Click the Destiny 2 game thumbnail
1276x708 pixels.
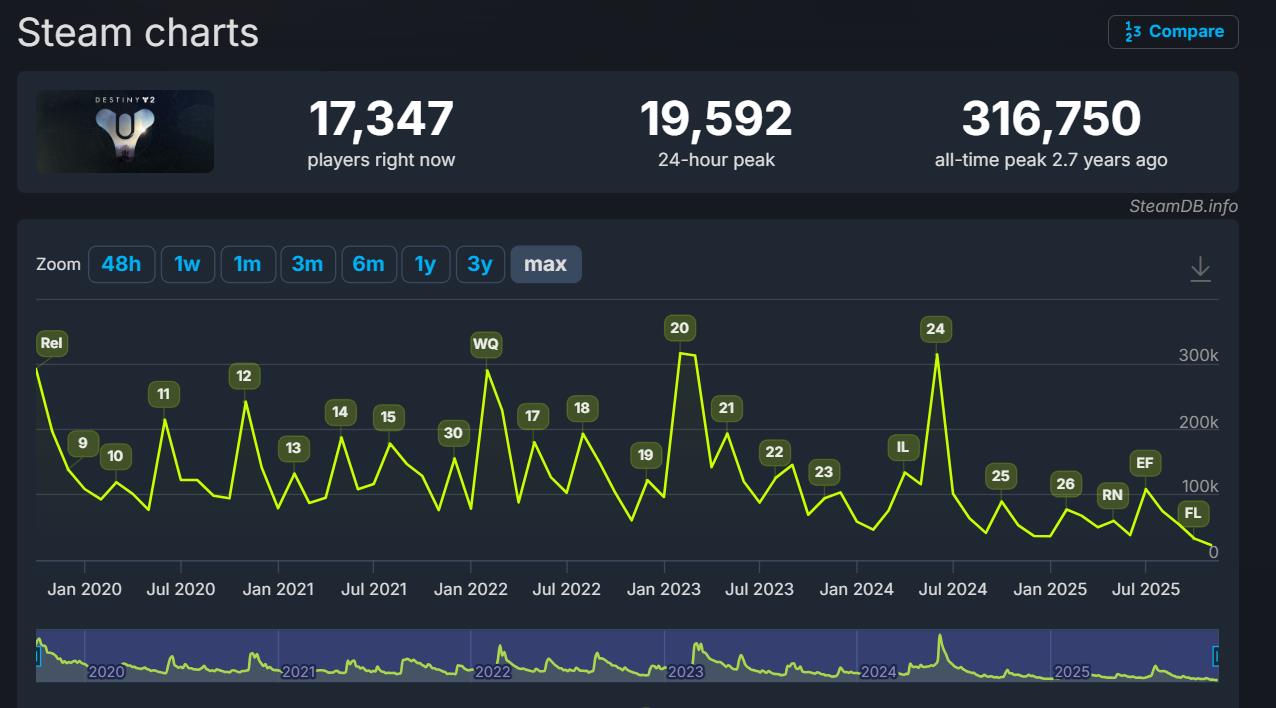125,132
